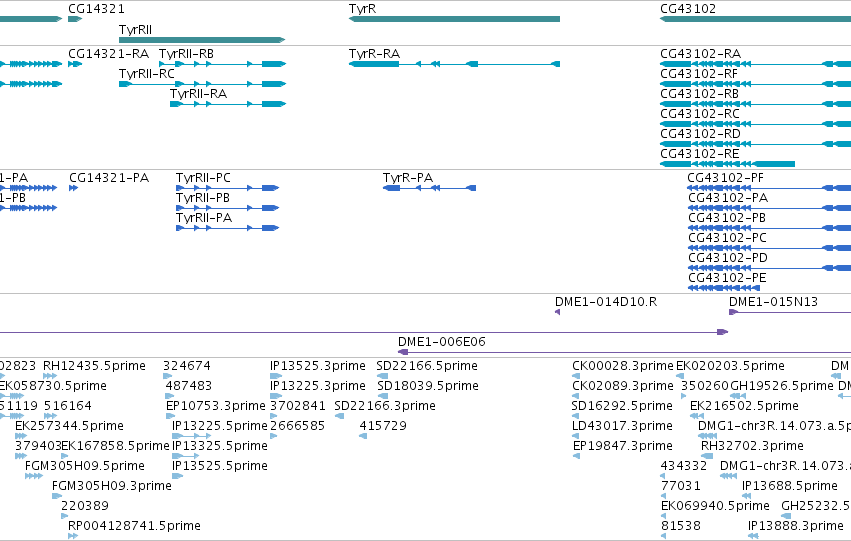Click the IP13525.3prime EST label
The image size is (851, 541).
tap(317, 366)
